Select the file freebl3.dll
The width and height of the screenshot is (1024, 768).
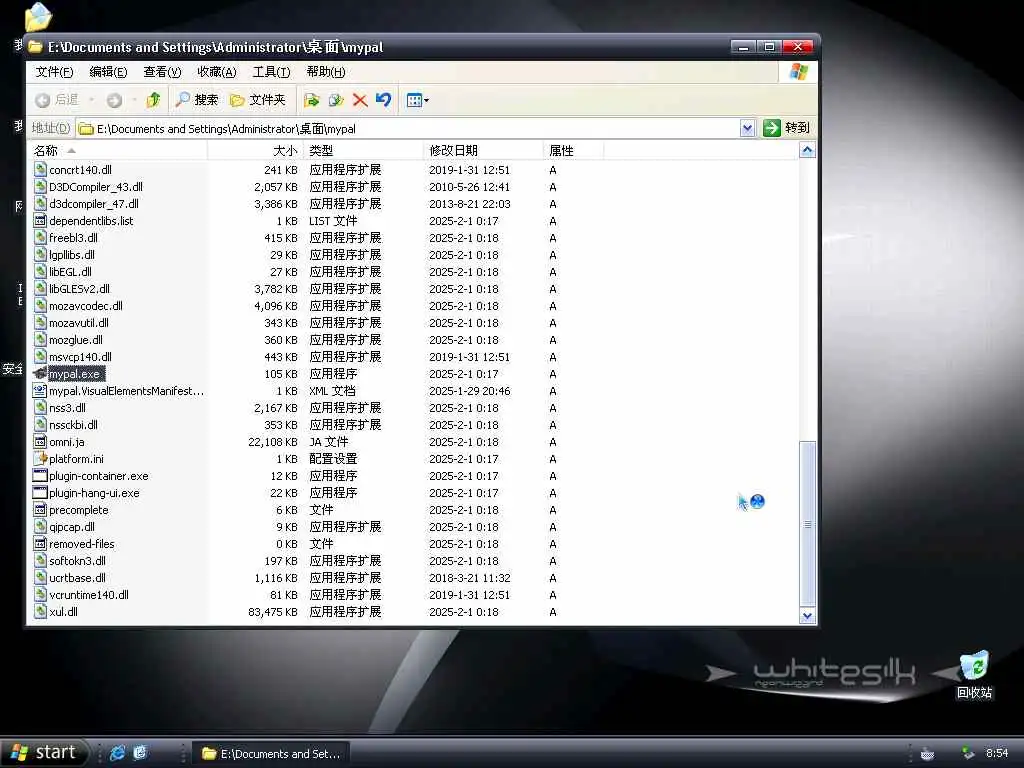coord(73,238)
